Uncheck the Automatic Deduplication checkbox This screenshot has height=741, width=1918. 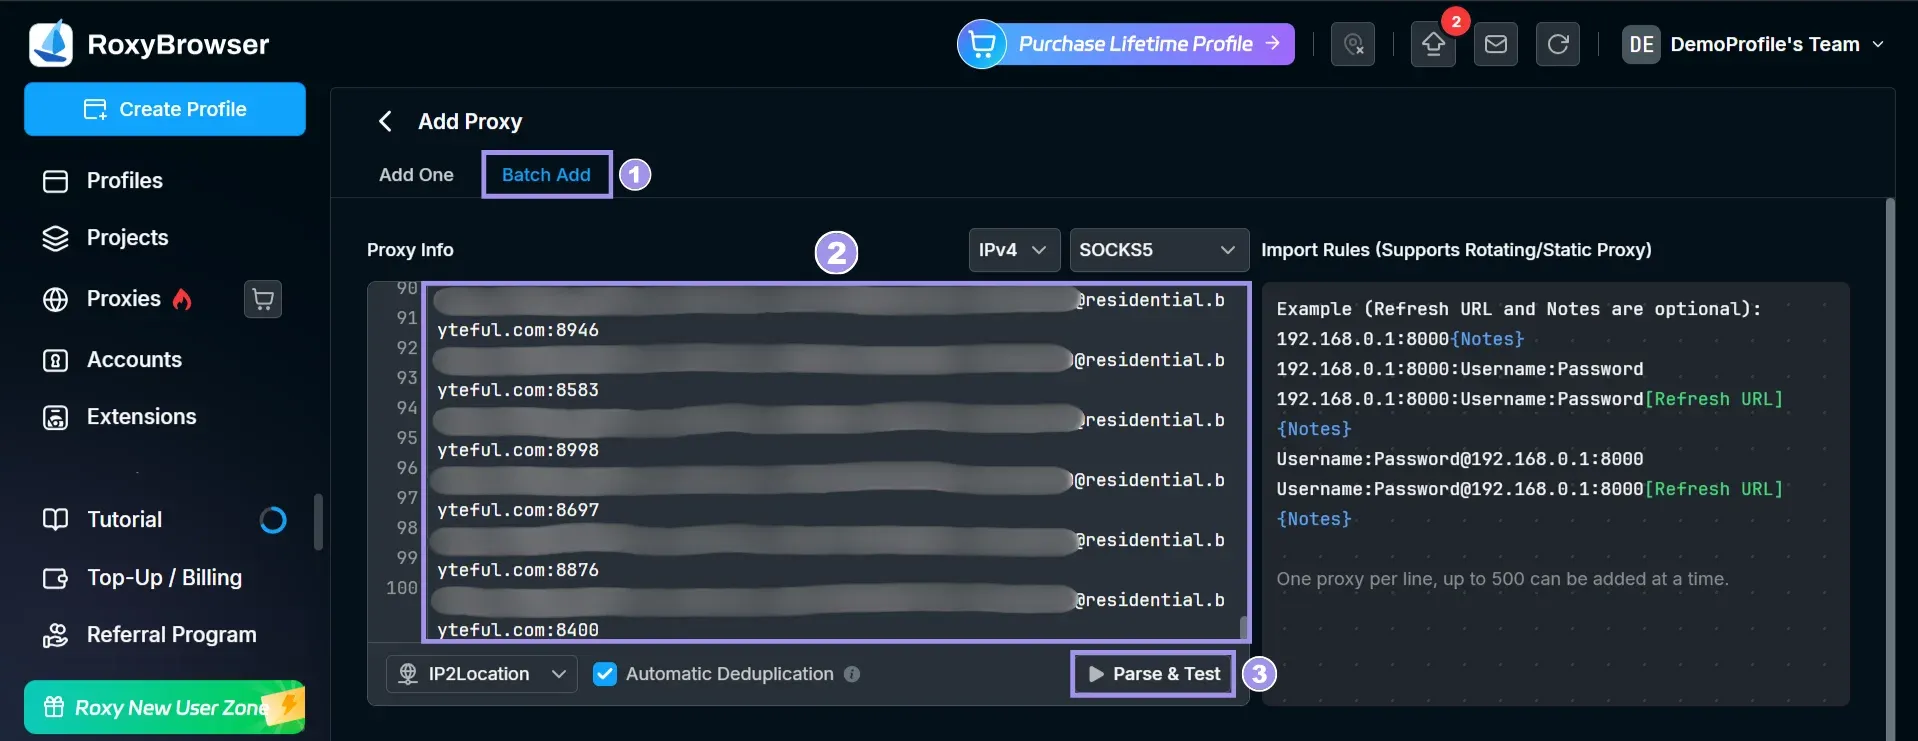(605, 674)
